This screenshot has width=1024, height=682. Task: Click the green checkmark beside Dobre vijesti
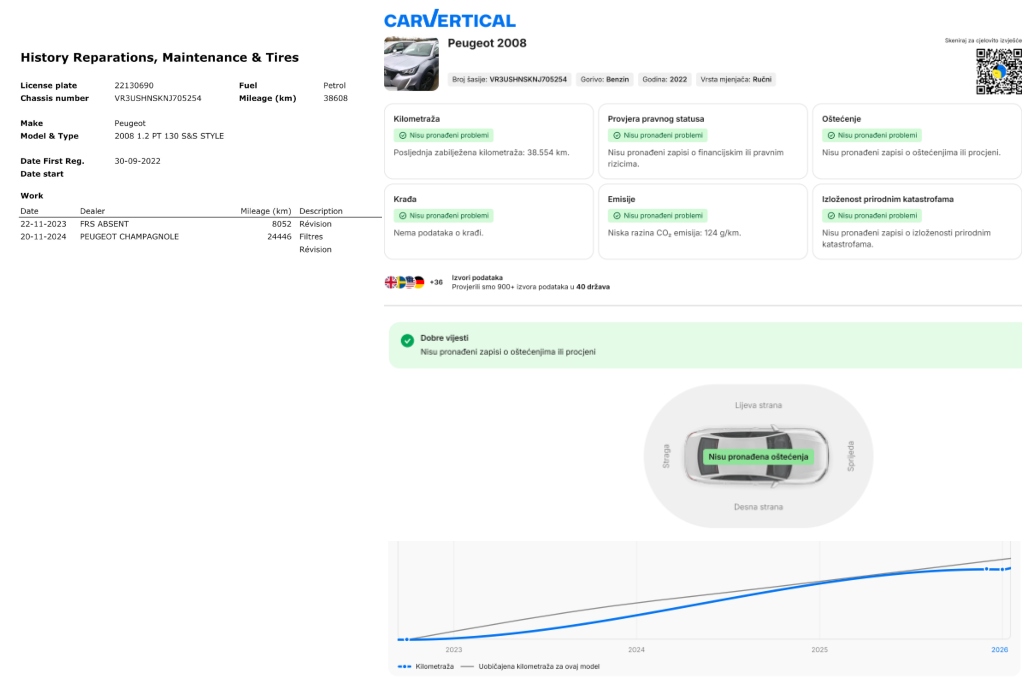point(407,341)
